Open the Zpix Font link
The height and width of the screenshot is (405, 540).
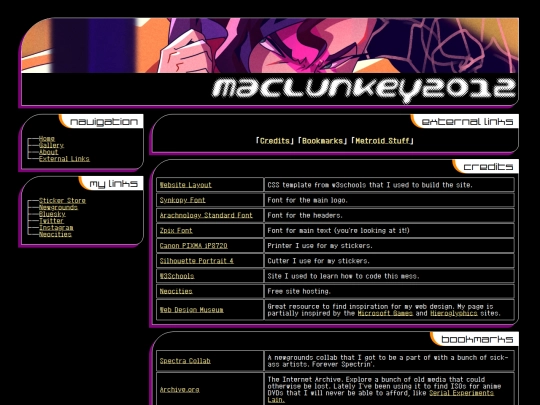(x=176, y=230)
